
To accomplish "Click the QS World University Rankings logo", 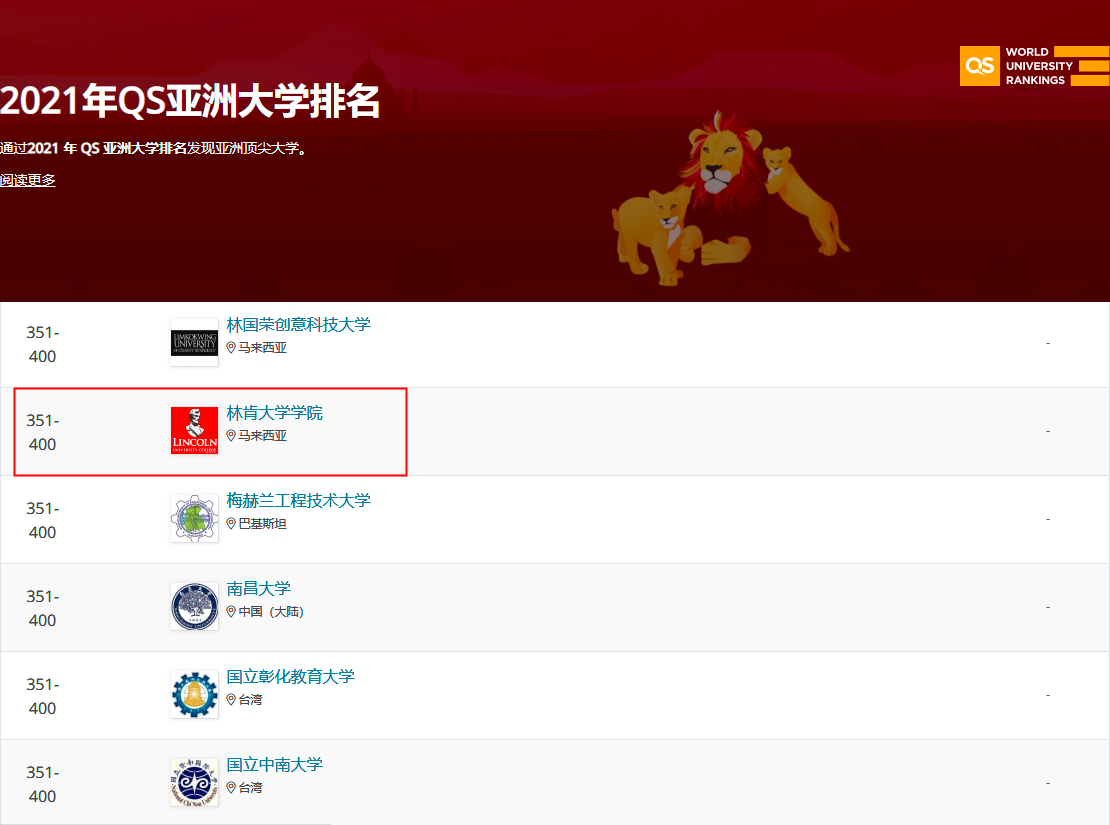I will [1034, 66].
